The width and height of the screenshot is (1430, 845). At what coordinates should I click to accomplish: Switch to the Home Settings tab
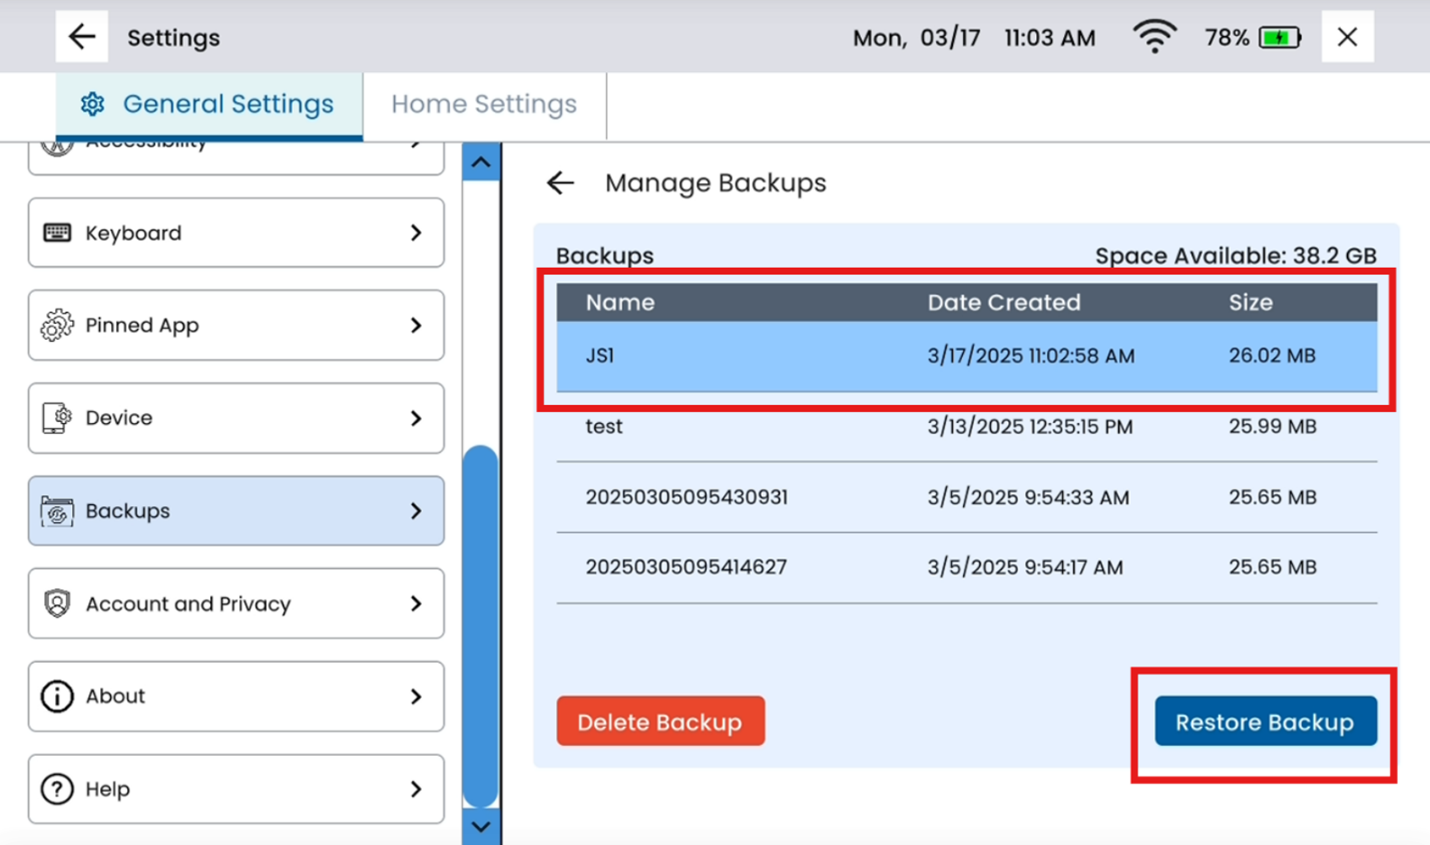pos(484,104)
